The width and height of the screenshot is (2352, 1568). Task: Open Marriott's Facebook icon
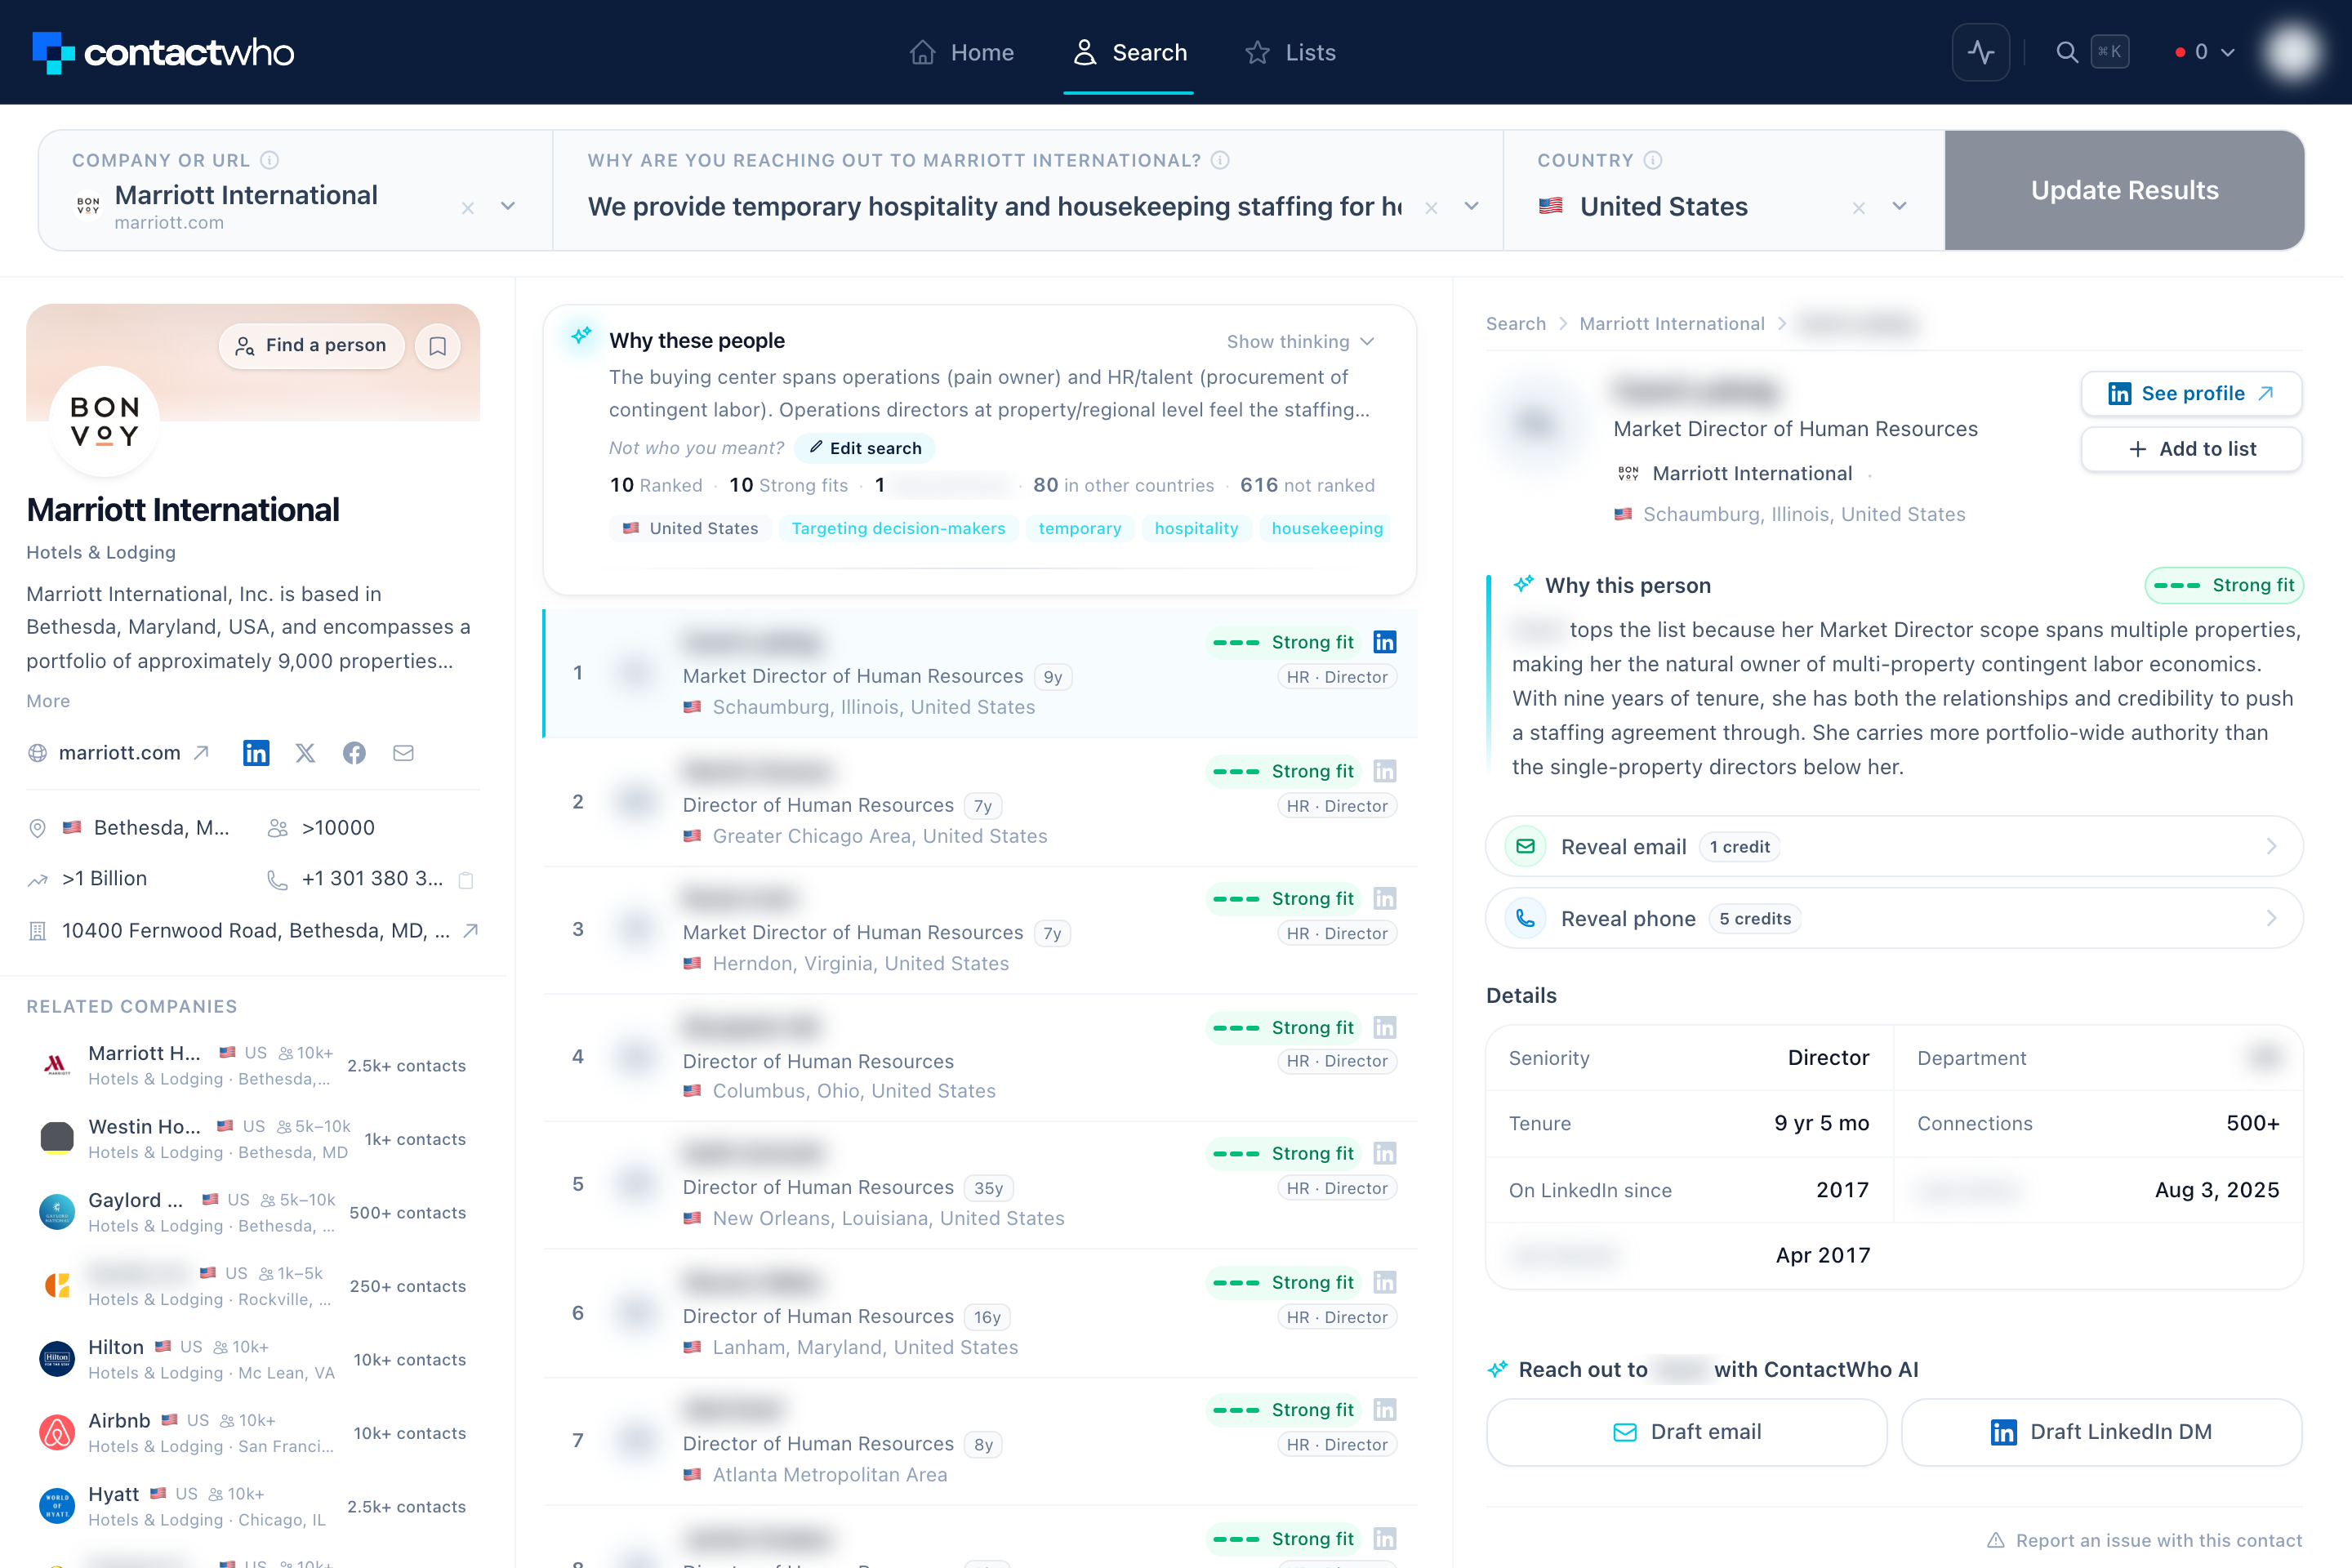tap(354, 753)
